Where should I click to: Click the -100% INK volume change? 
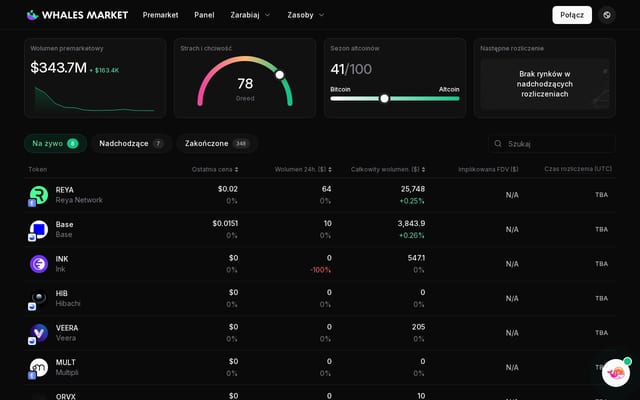(x=320, y=270)
